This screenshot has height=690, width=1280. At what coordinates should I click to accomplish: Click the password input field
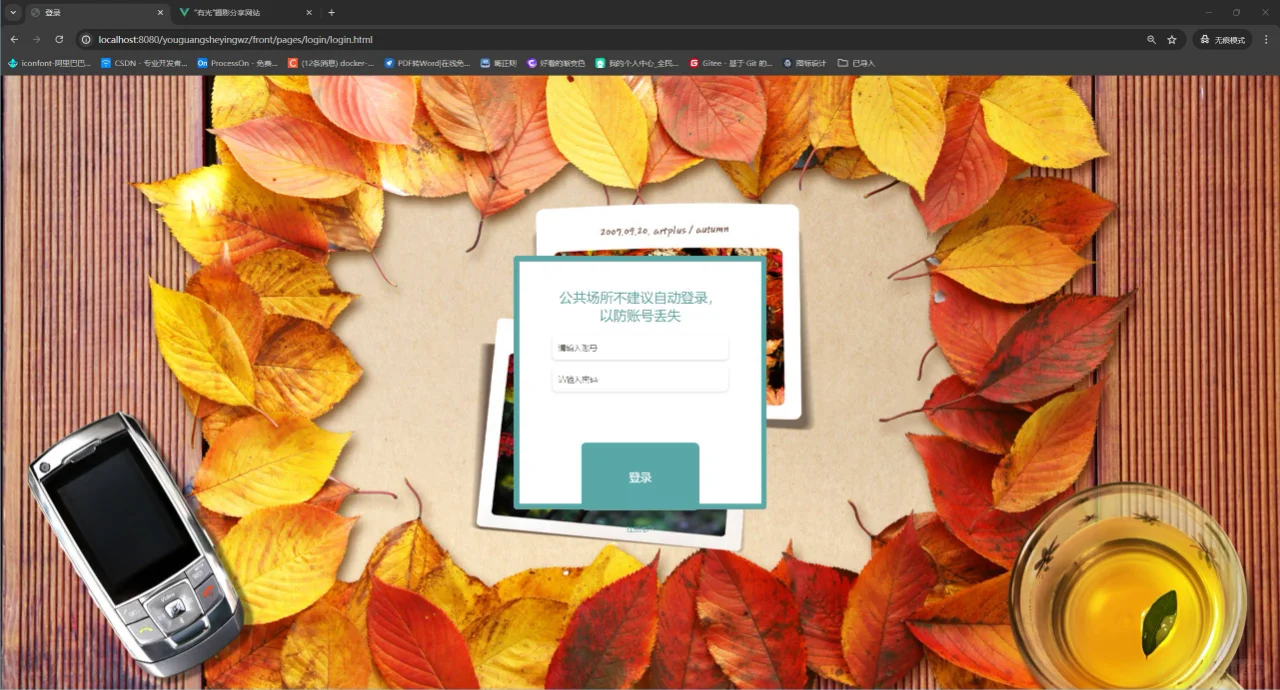point(640,380)
